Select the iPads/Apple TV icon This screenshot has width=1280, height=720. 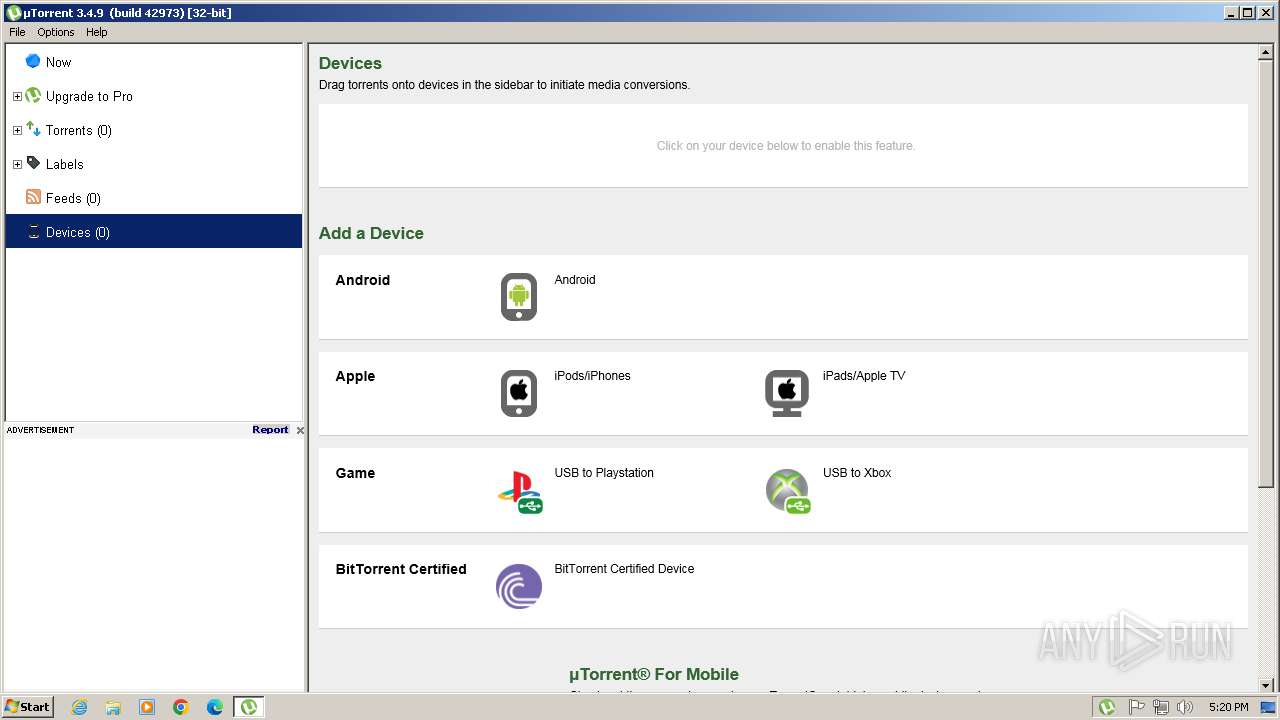coord(787,393)
